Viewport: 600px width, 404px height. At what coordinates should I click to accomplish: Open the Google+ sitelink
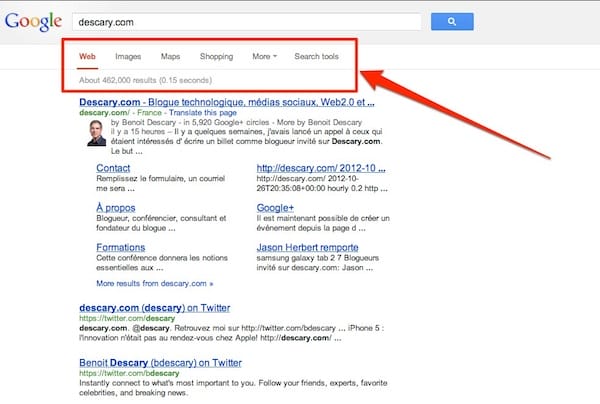(x=275, y=208)
